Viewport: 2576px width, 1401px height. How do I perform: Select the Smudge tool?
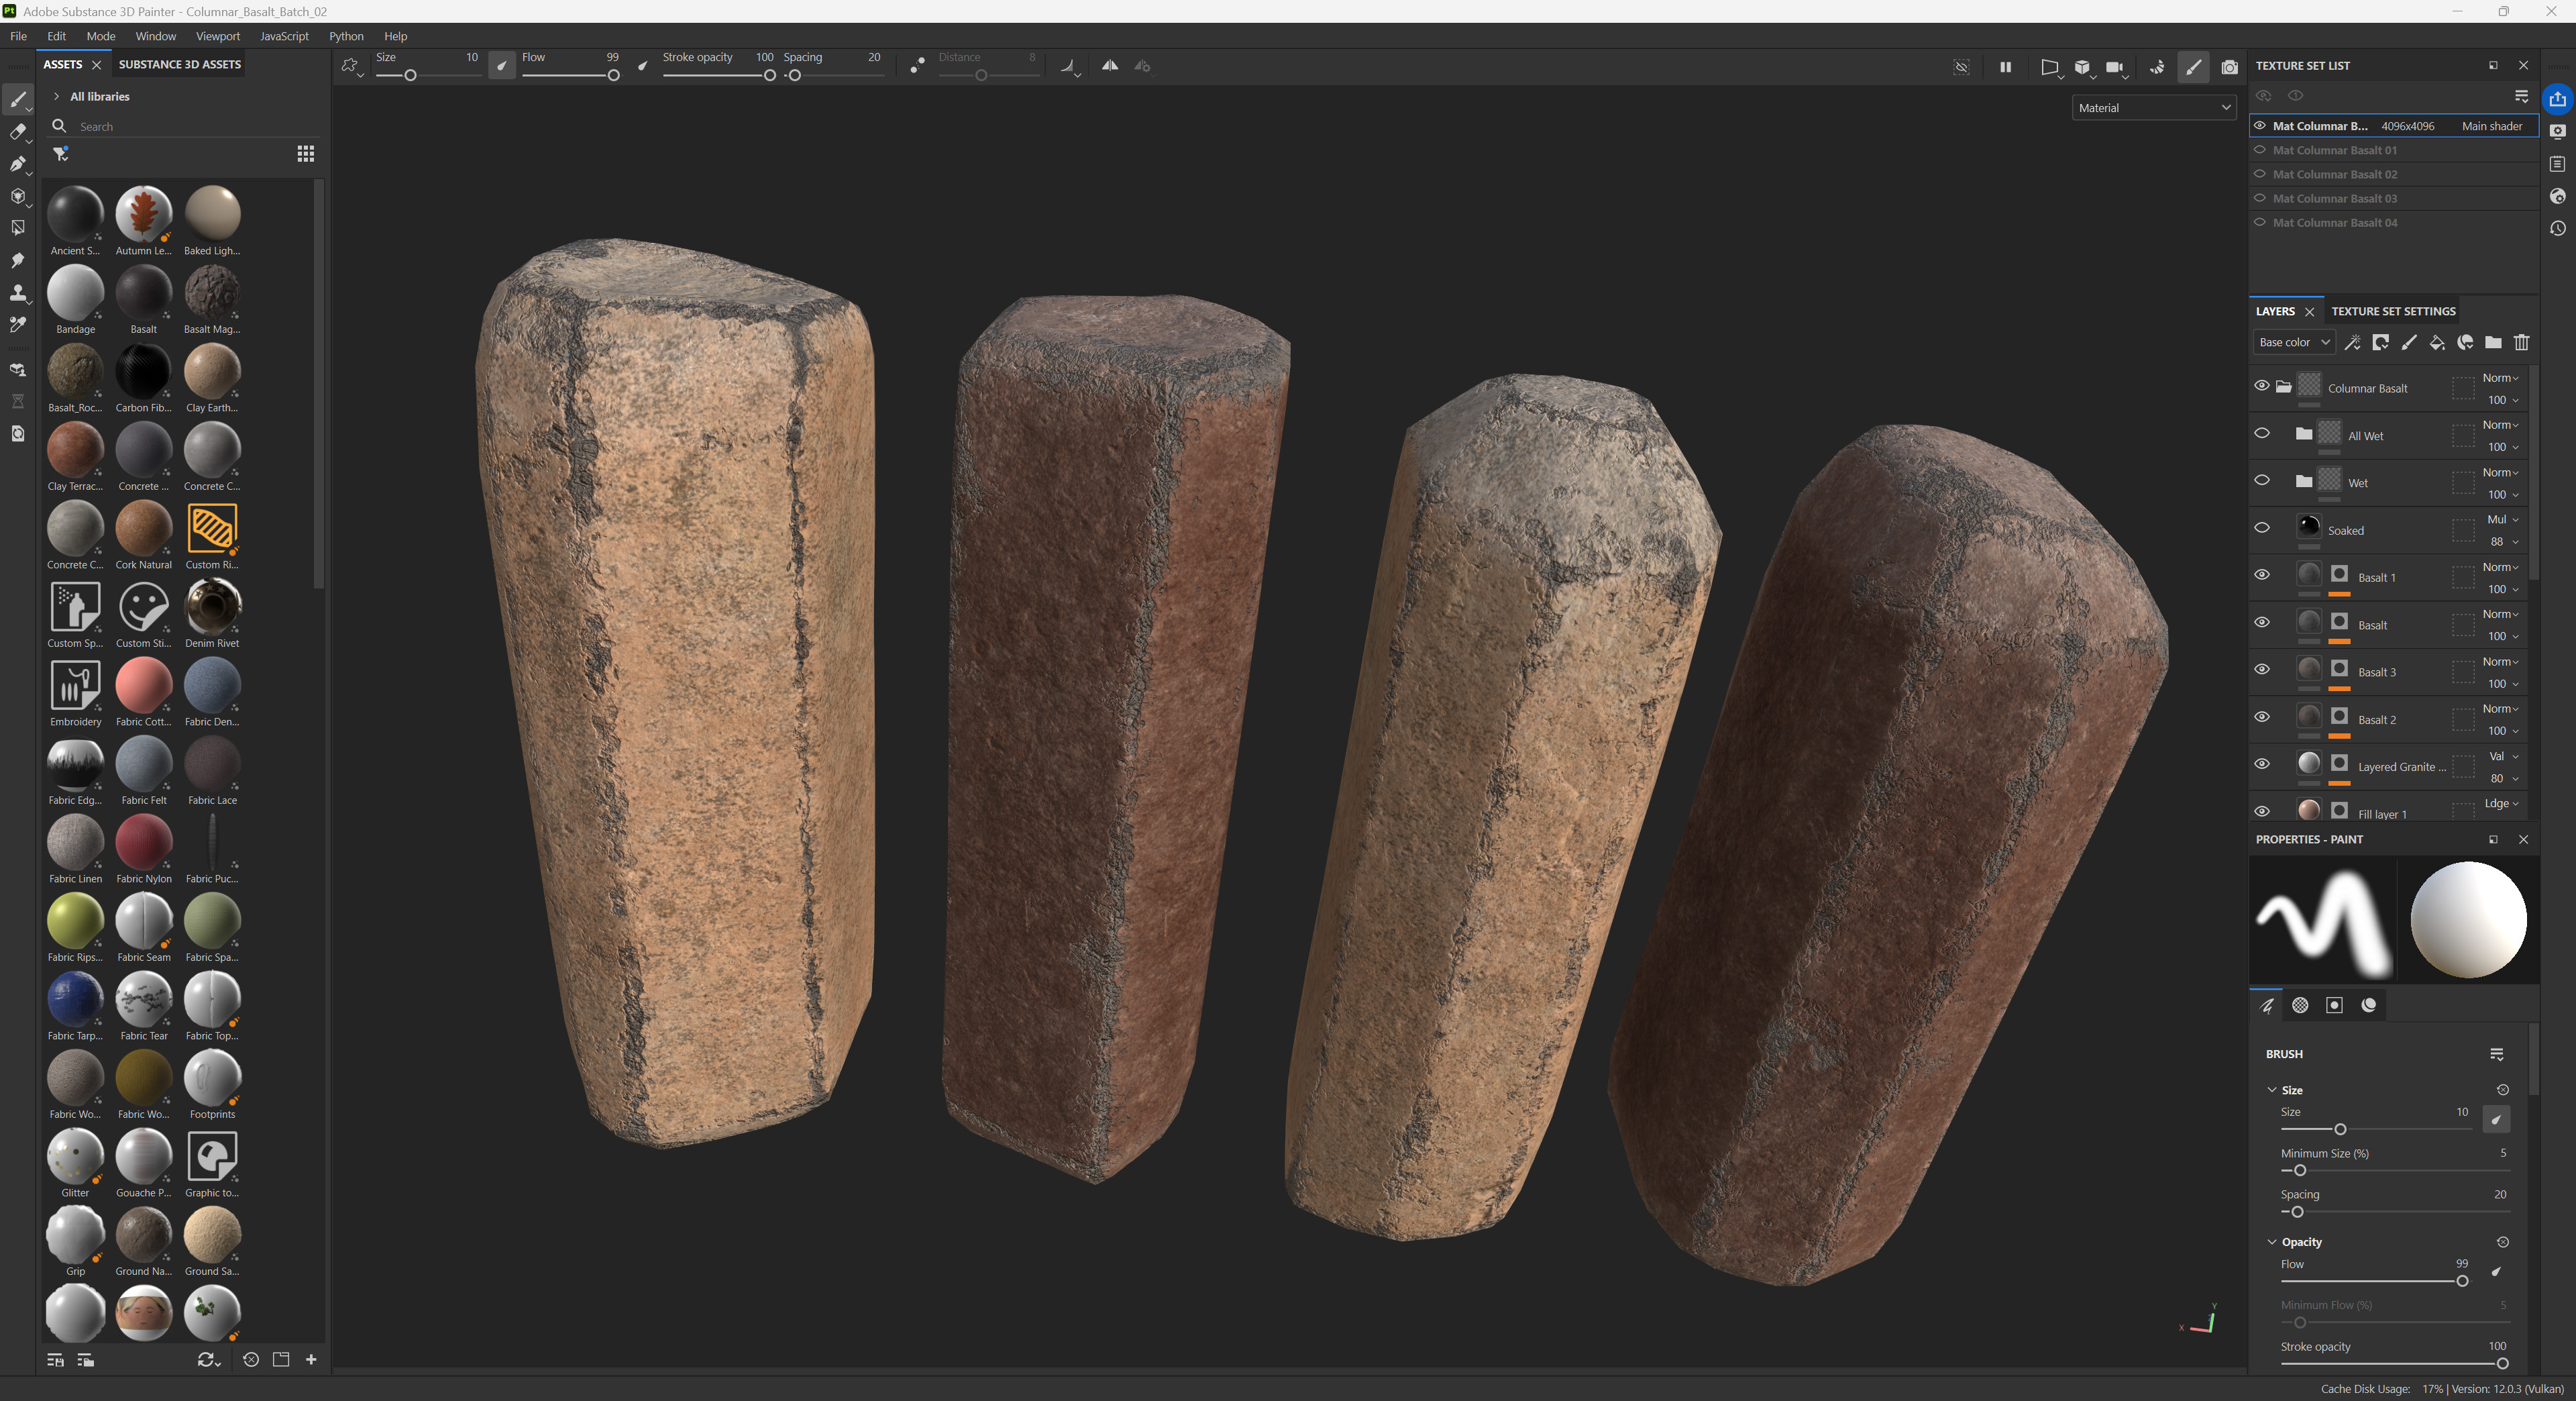coord(18,260)
